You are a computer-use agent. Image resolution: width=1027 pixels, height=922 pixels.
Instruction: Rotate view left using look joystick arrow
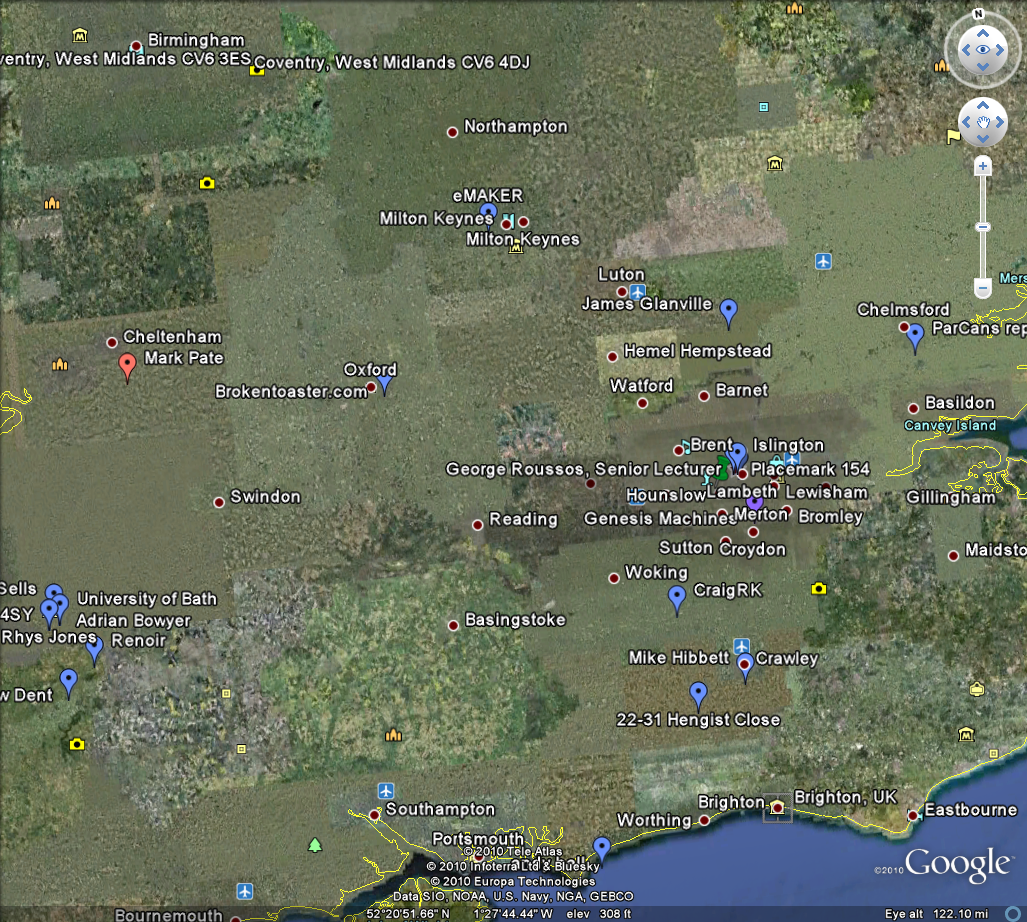point(964,50)
